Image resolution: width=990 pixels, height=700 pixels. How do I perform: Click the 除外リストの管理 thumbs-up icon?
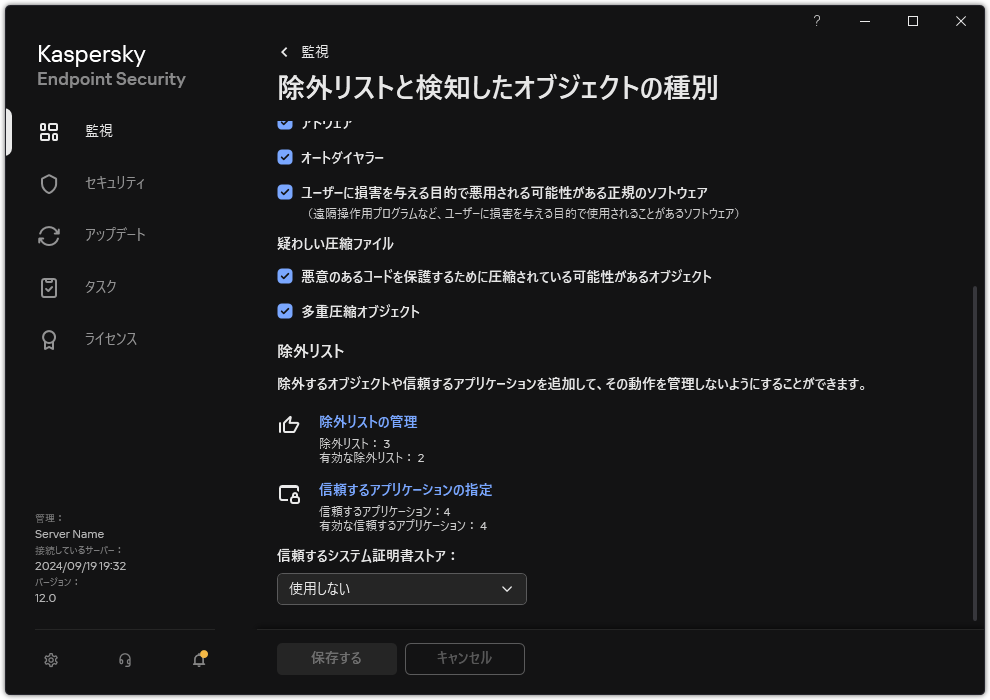(289, 424)
